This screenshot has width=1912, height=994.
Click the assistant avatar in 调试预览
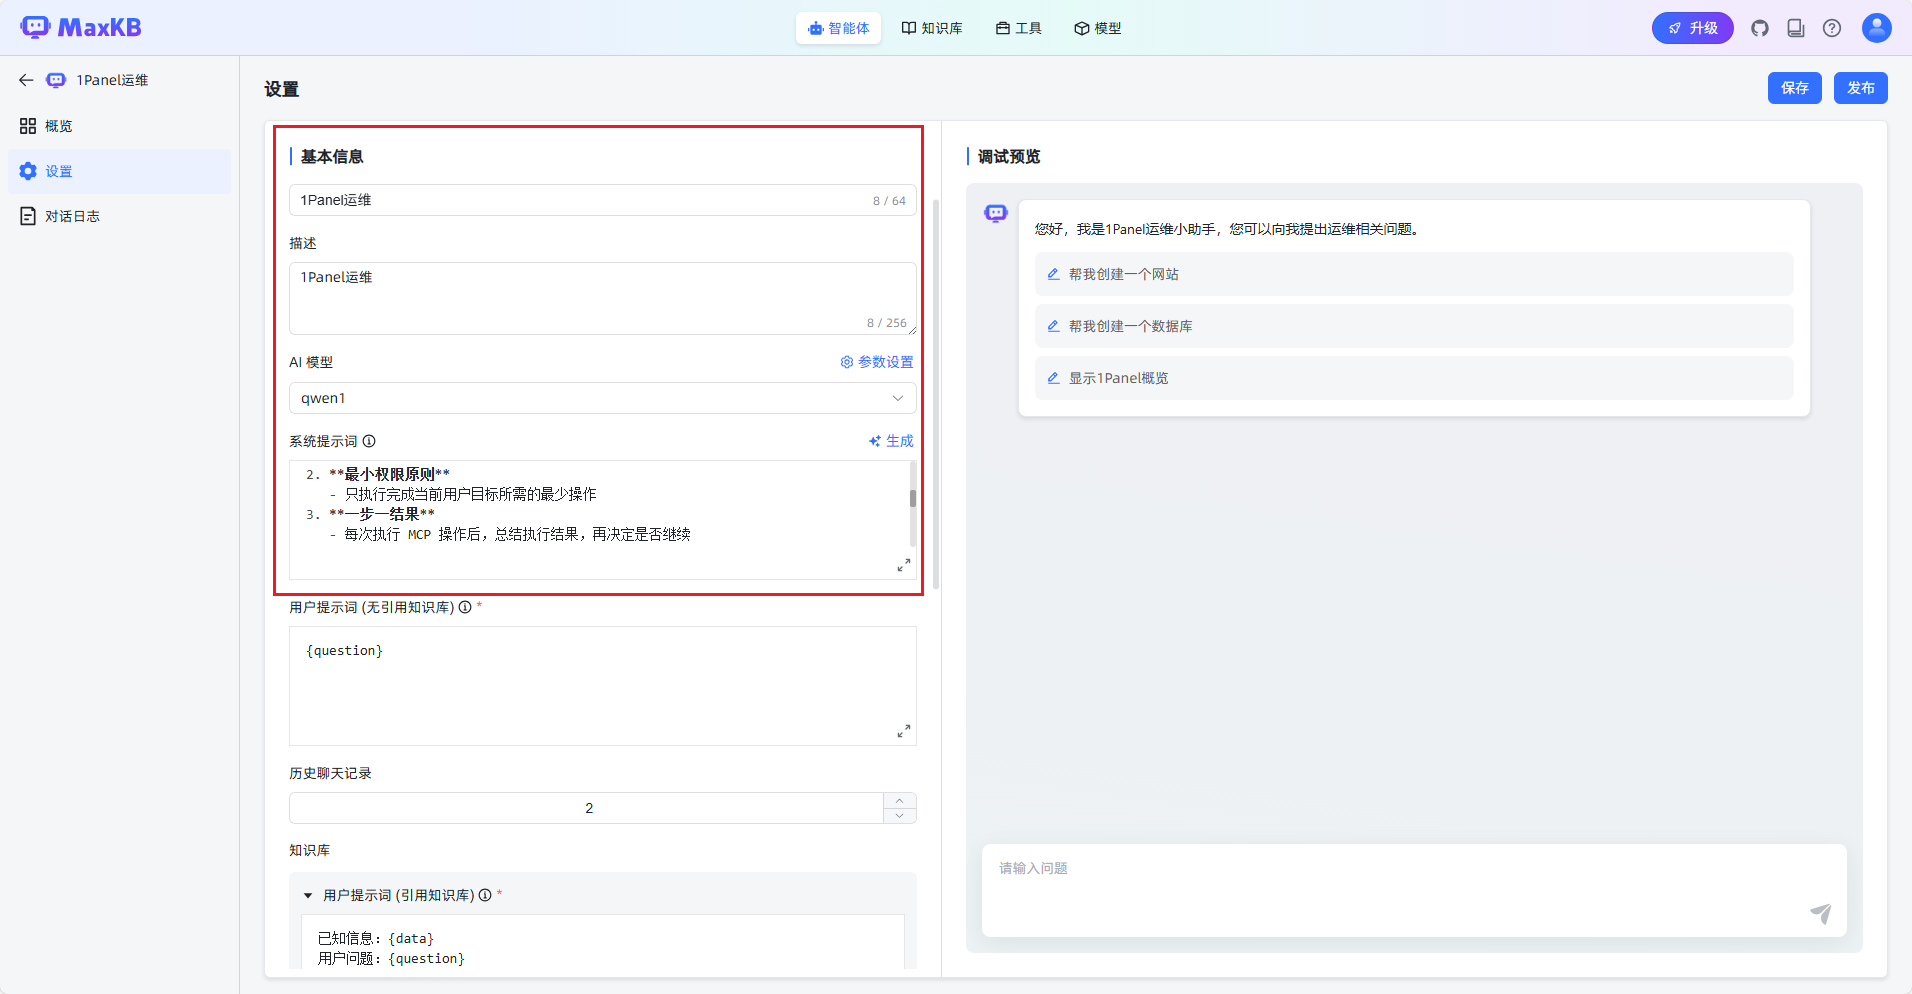pos(996,213)
